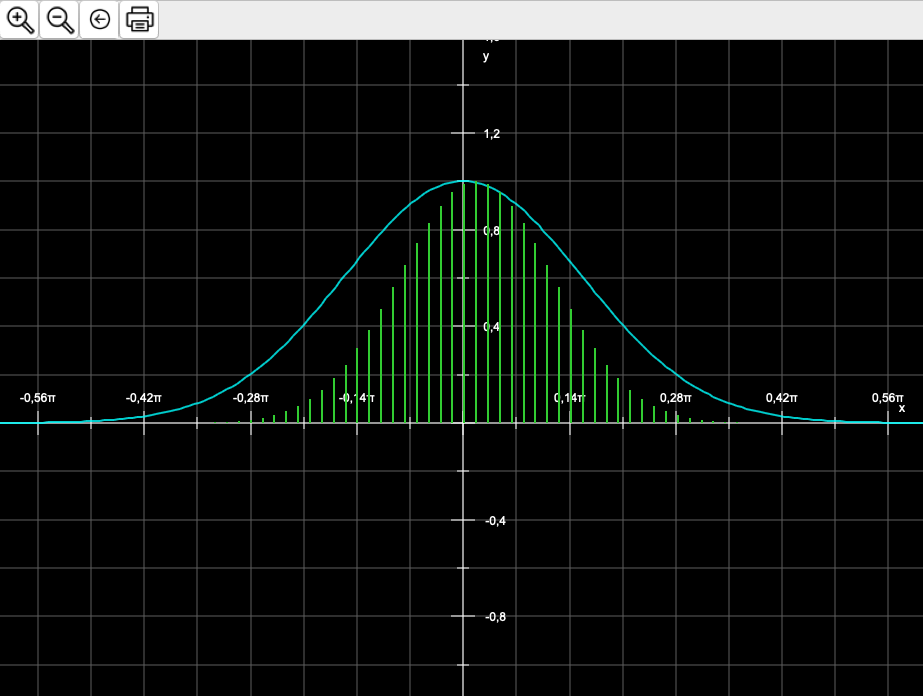Click the peak of the cyan curve
Viewport: 923px width, 696px height.
[463, 181]
